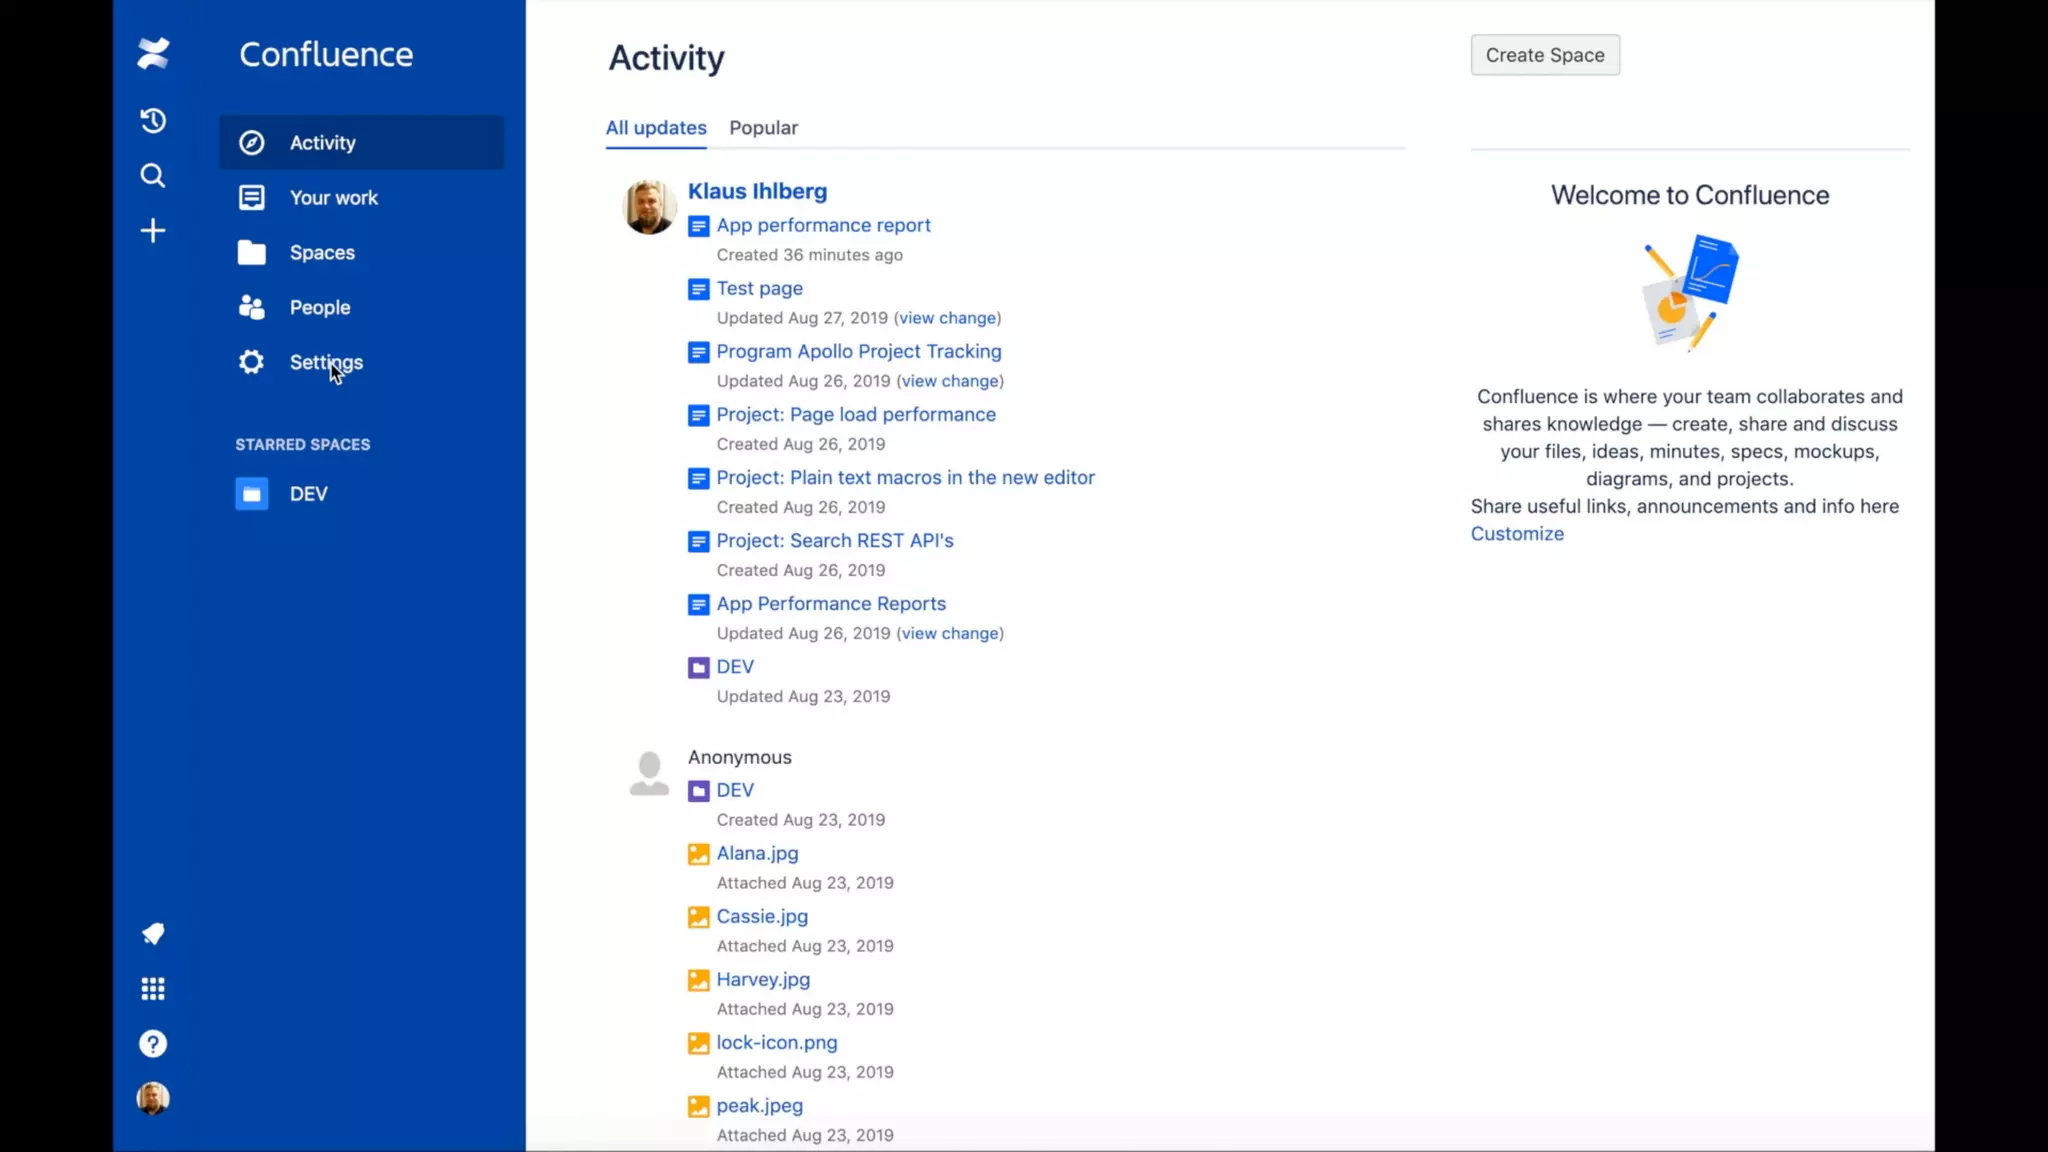
Task: Switch to the Popular tab
Action: [763, 128]
